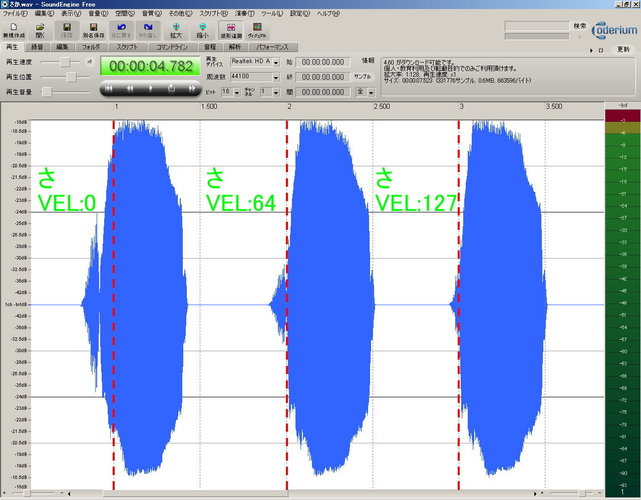Click the search text field
641x500 pixels.
point(537,26)
